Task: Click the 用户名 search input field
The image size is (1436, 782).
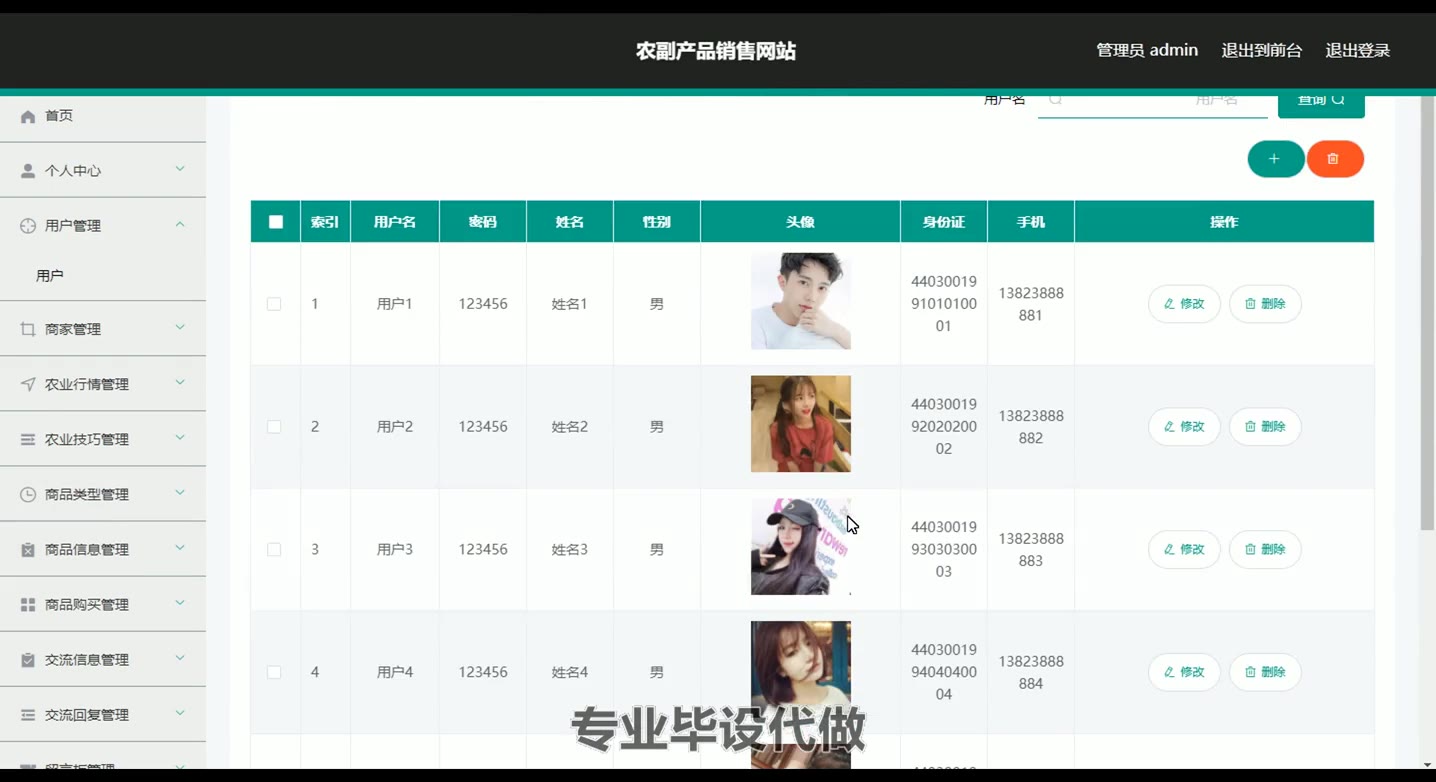Action: [1153, 102]
